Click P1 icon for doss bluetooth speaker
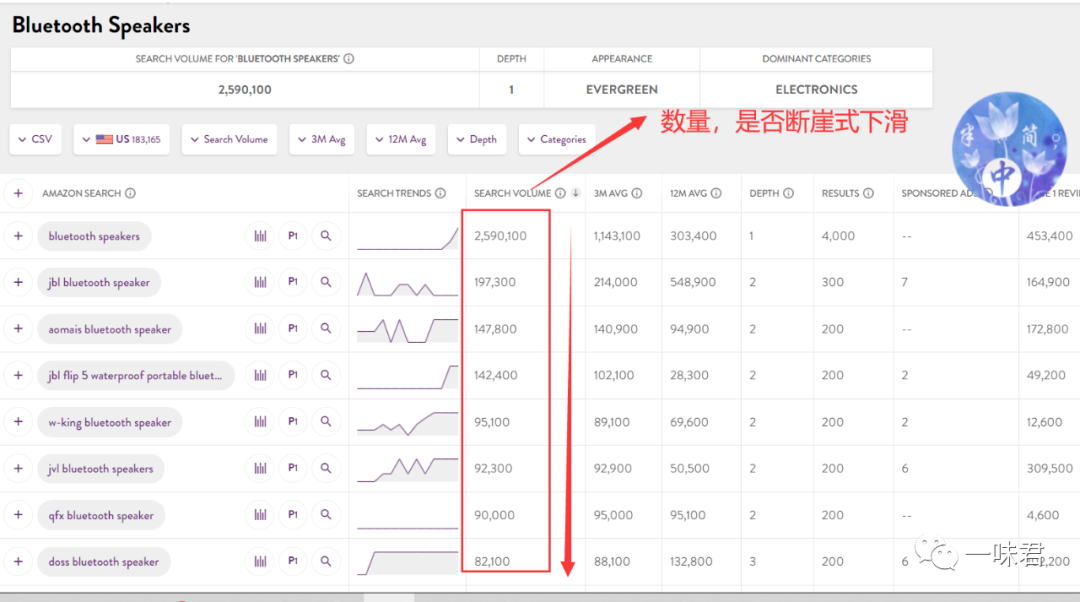This screenshot has width=1080, height=602. coord(293,561)
